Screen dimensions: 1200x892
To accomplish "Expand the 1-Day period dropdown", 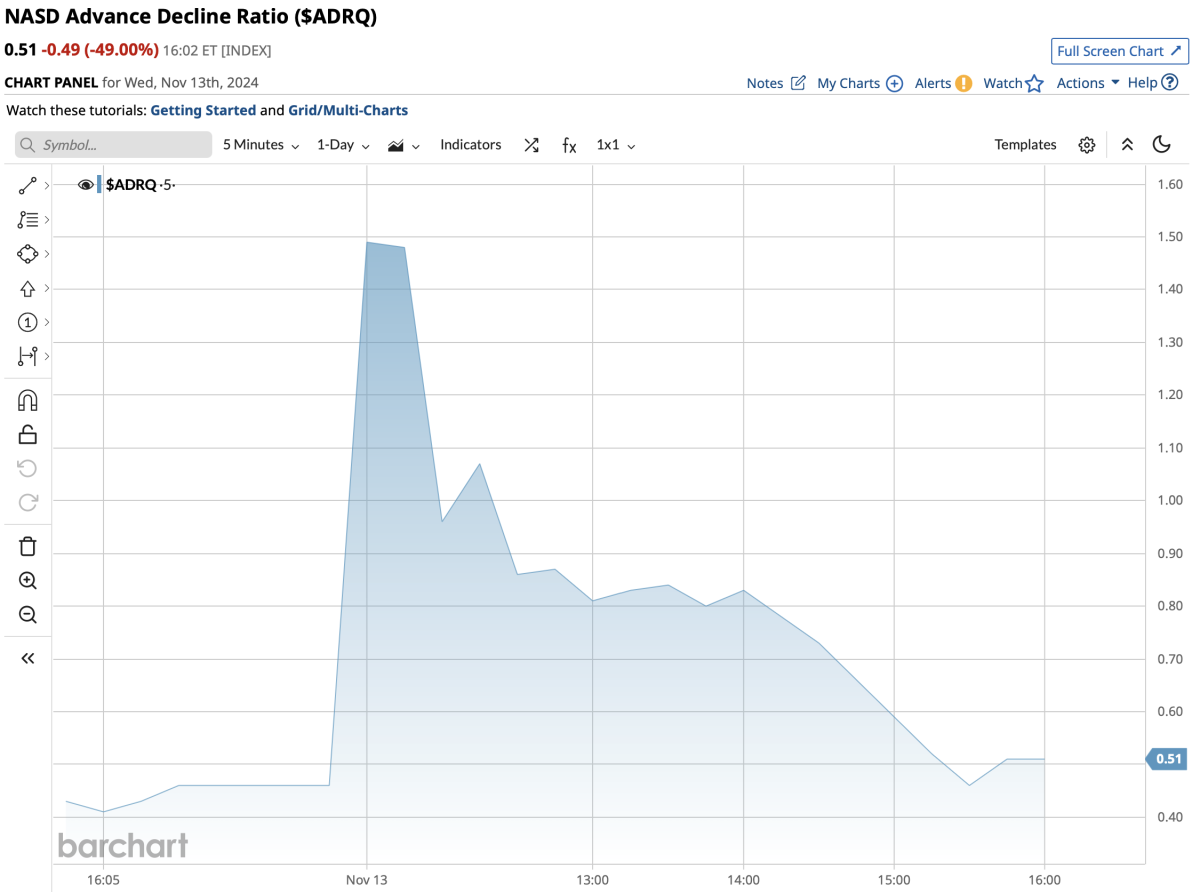I will pyautogui.click(x=343, y=145).
